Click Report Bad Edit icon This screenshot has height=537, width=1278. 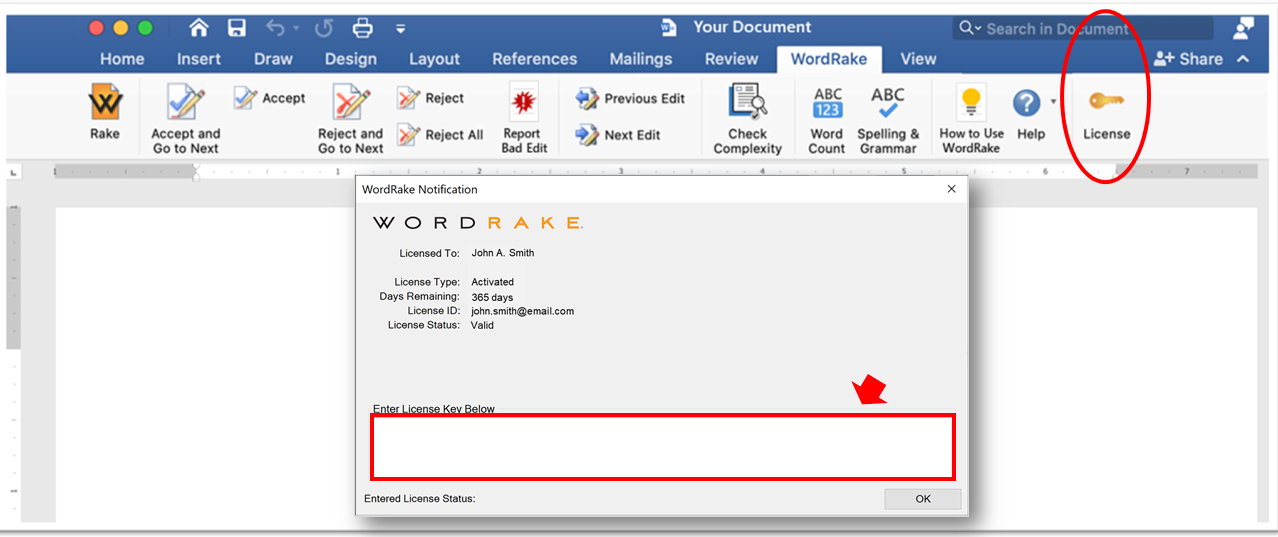524,103
